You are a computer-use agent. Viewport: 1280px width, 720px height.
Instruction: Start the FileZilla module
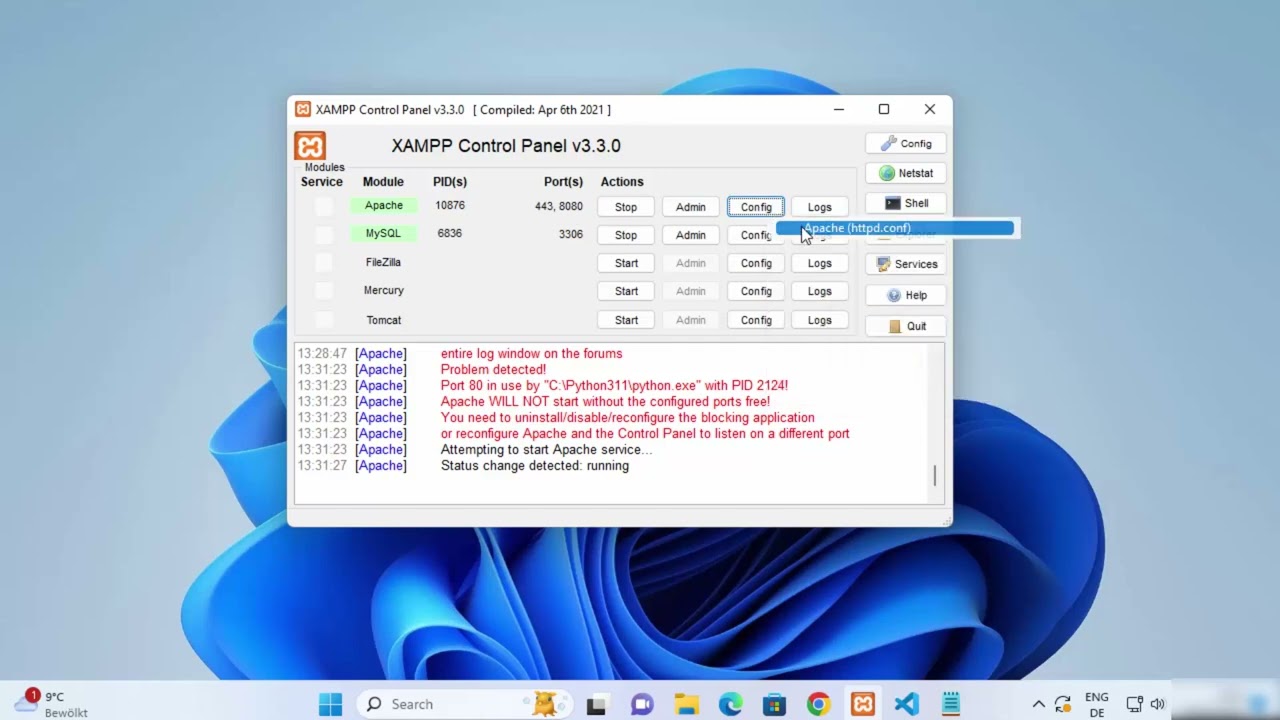(x=626, y=263)
